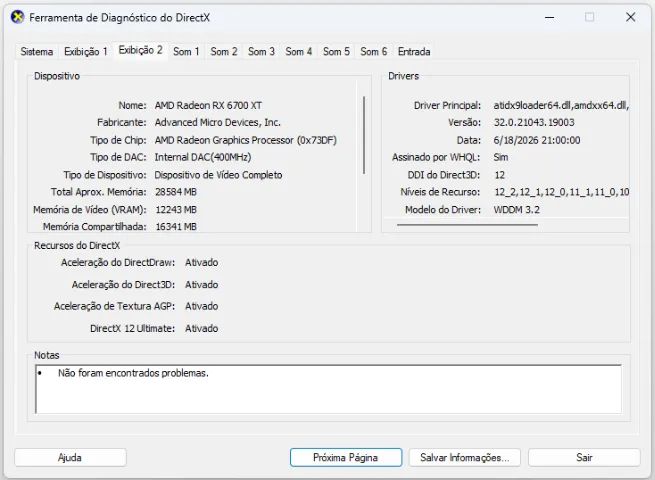Open the Som 1 tab
Screen dimensions: 655x480
[x=186, y=52]
